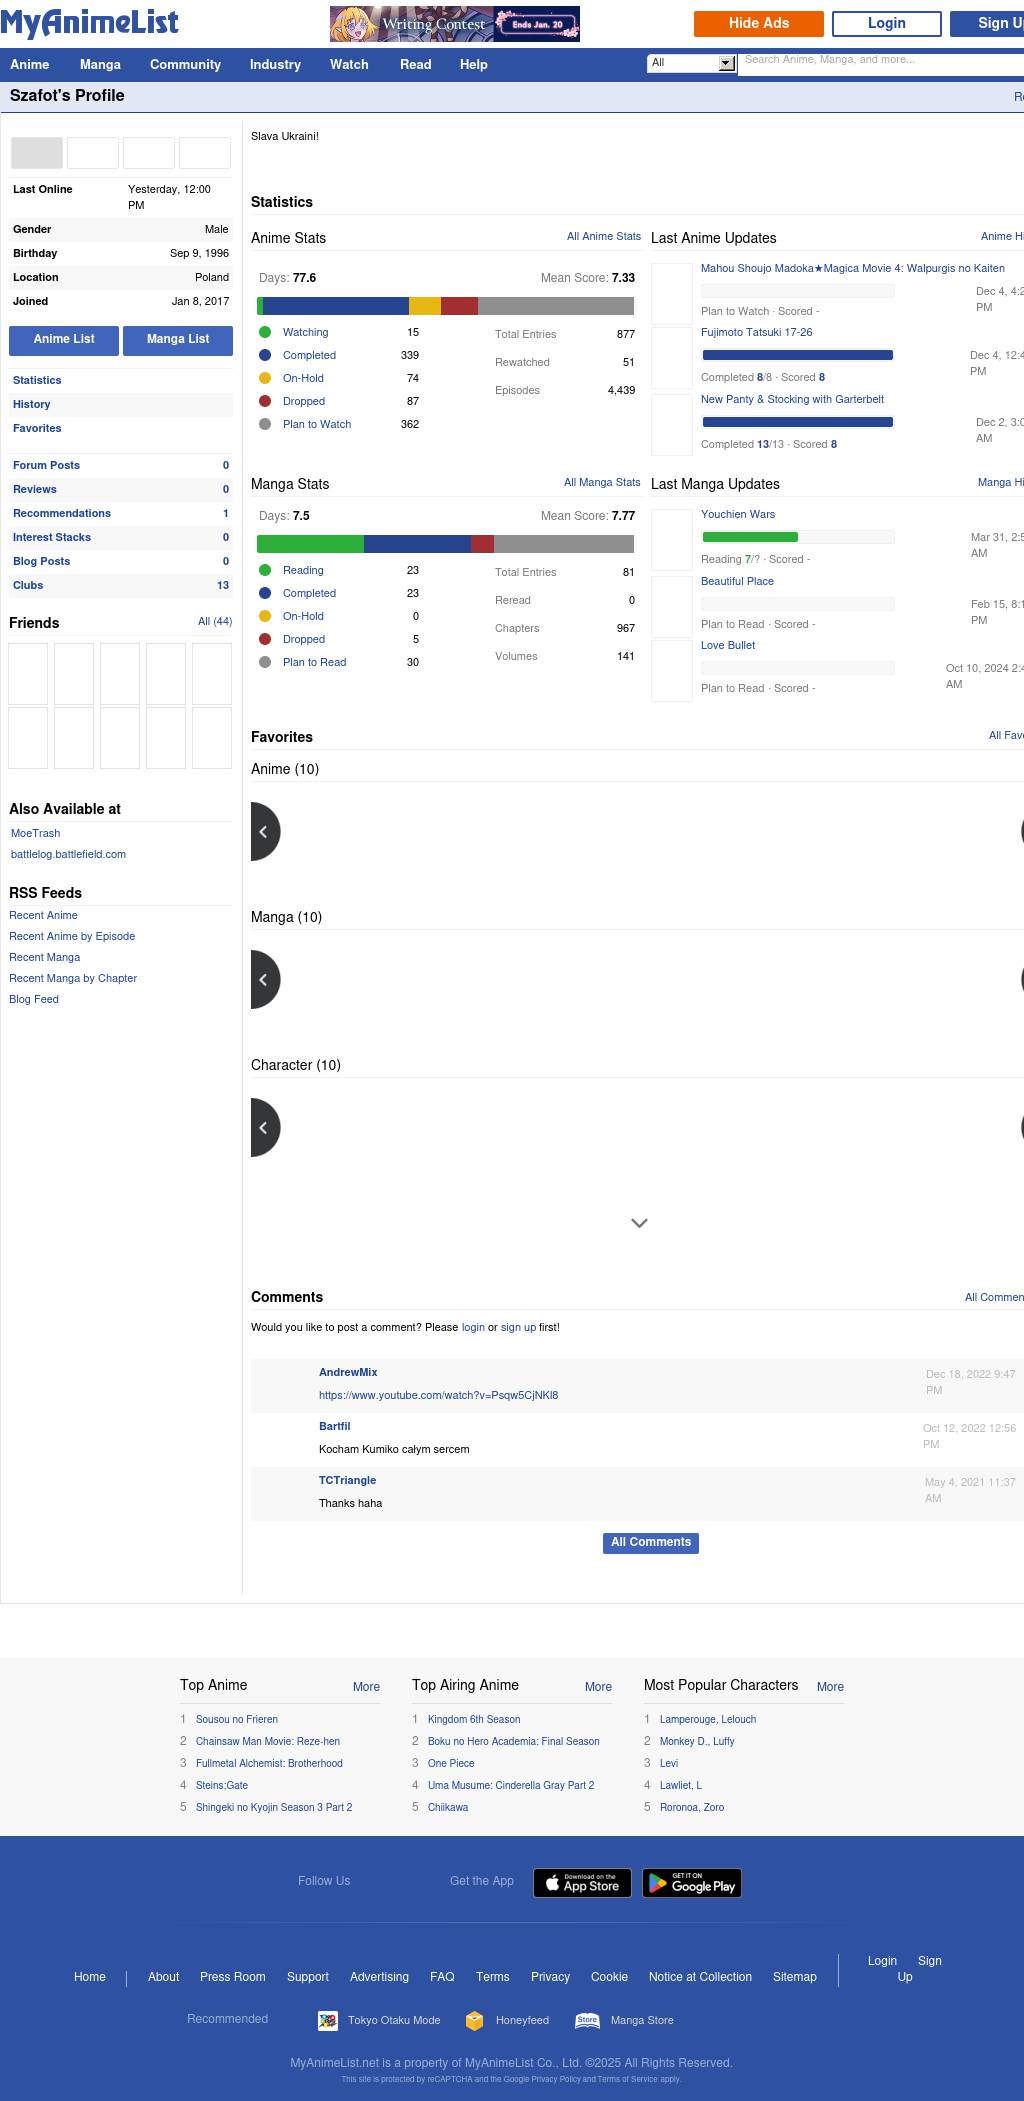Click the Character favorites left arrow
This screenshot has width=1024, height=2101.
pyautogui.click(x=264, y=1128)
